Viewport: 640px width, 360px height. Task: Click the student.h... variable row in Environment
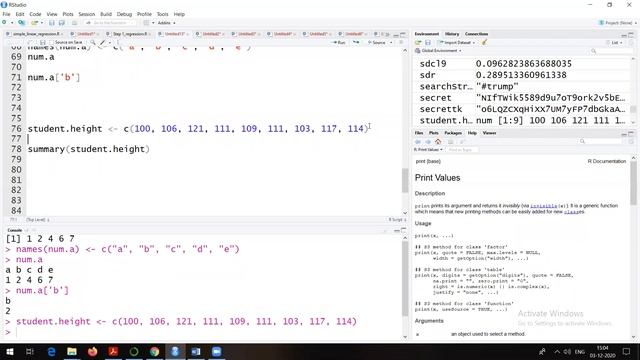(x=522, y=120)
